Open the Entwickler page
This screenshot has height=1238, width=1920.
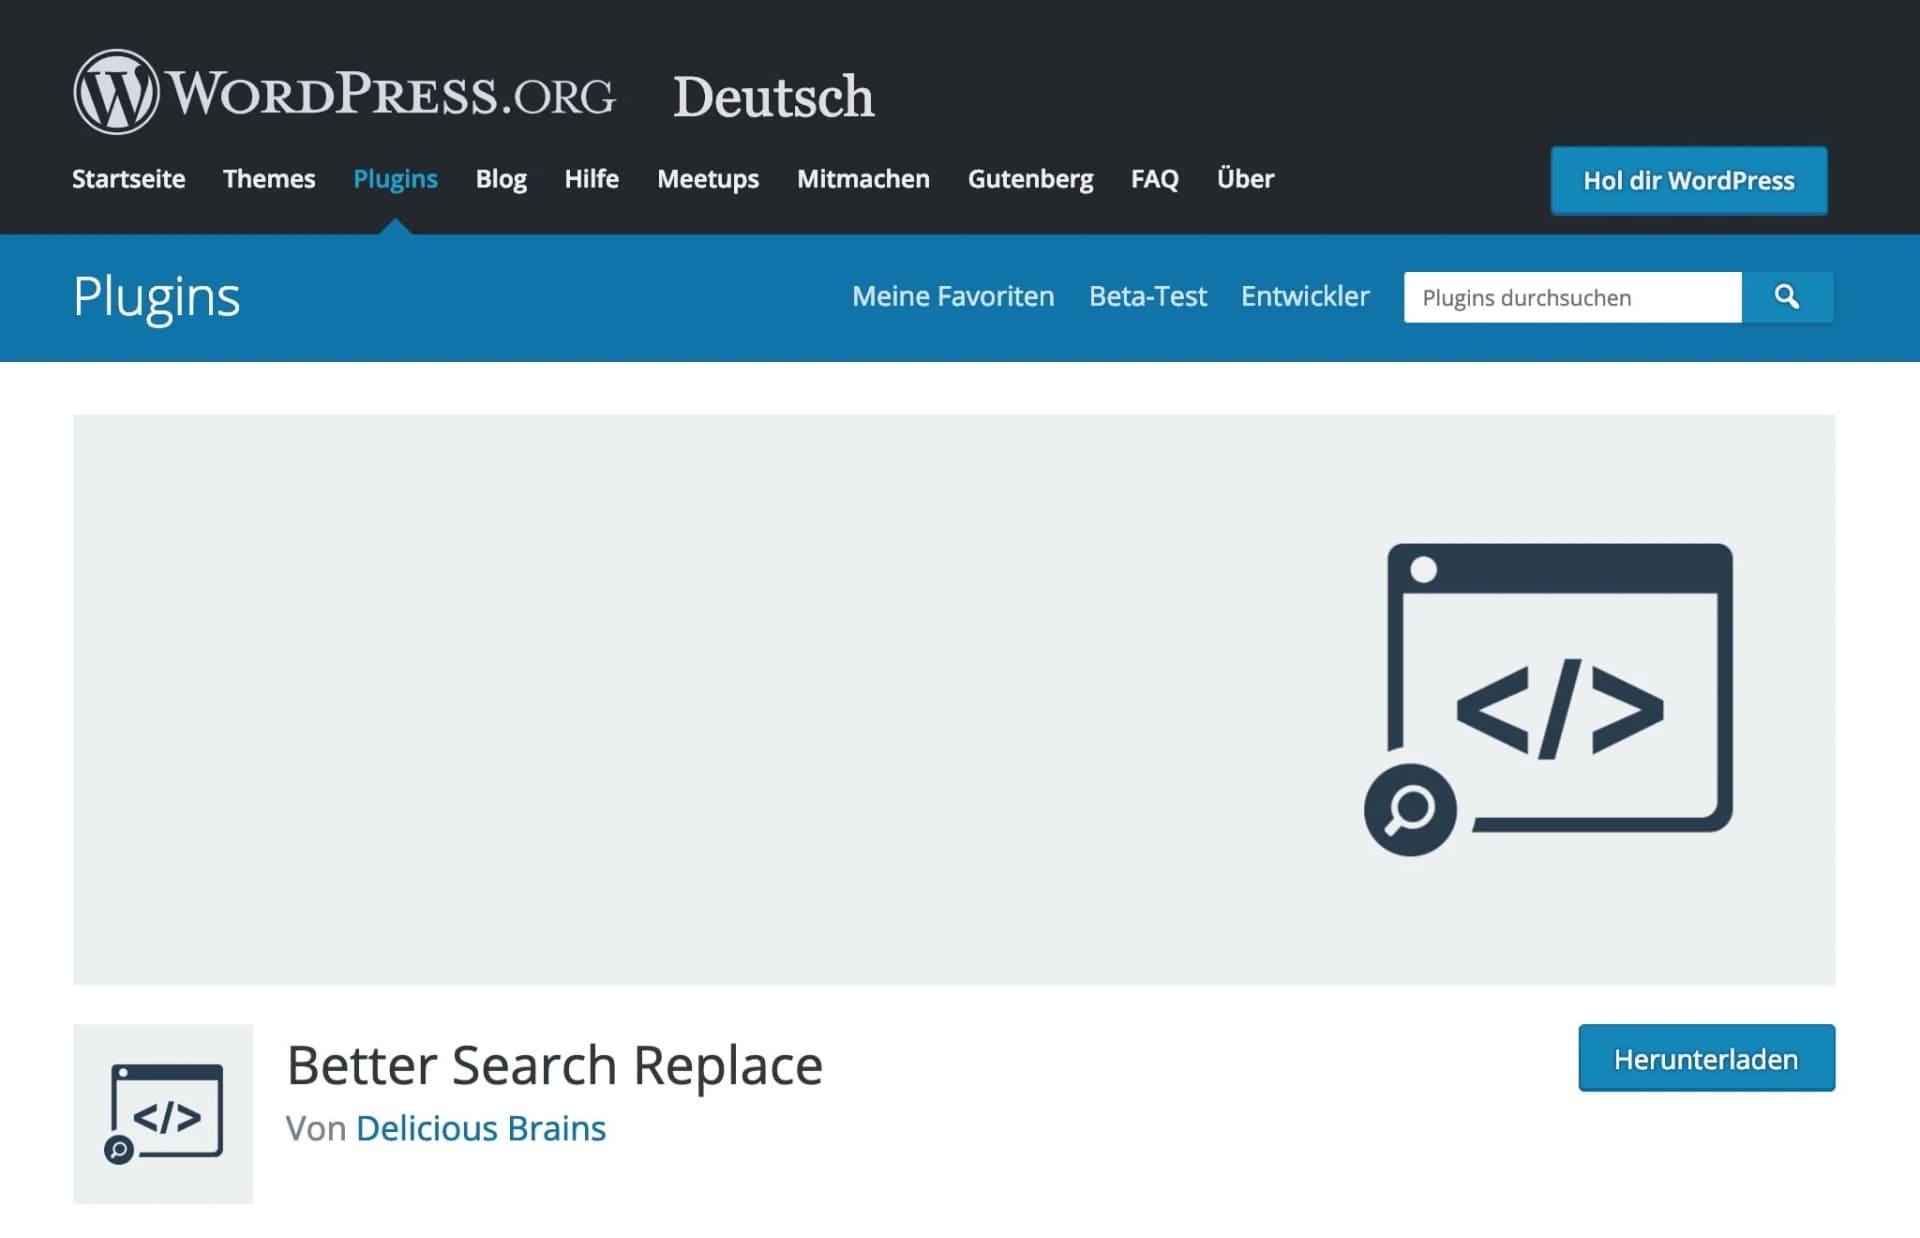1305,296
